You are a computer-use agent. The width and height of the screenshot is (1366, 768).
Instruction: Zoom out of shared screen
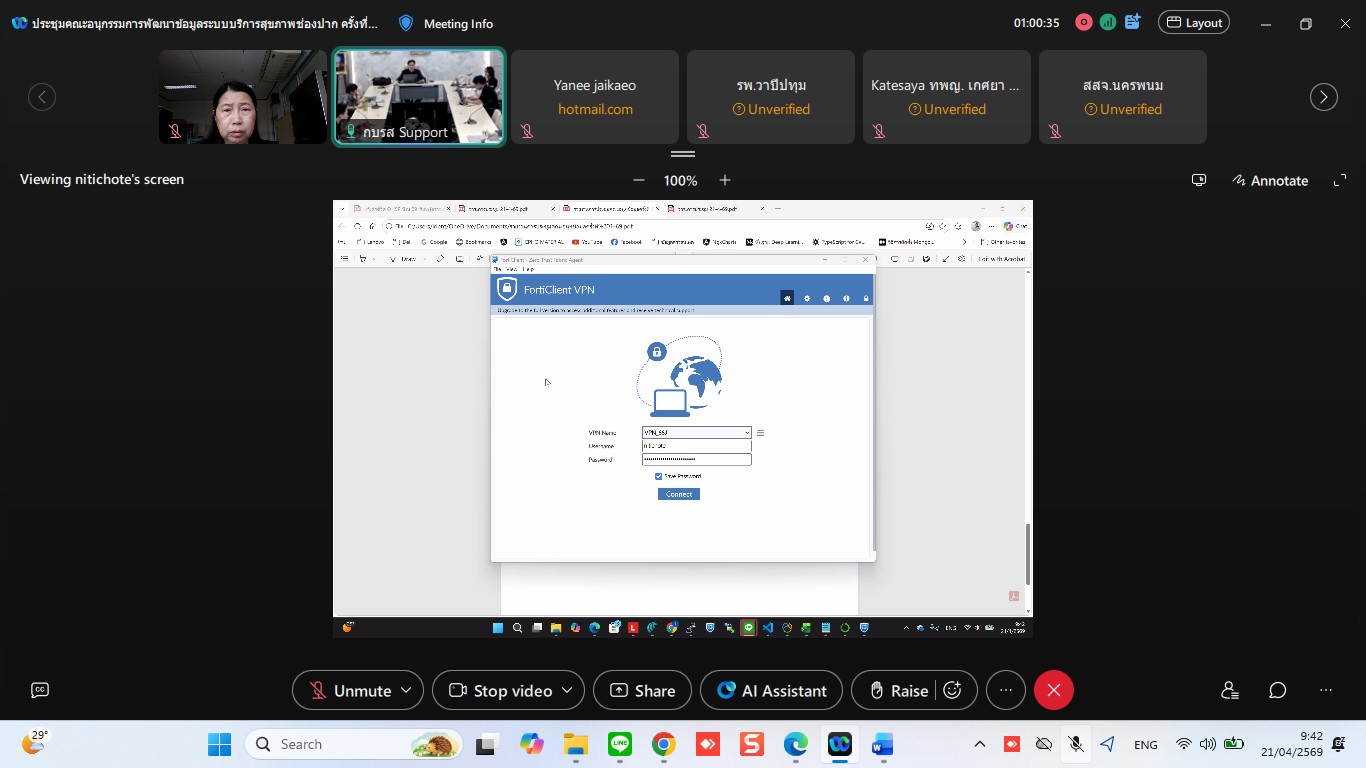tap(639, 180)
